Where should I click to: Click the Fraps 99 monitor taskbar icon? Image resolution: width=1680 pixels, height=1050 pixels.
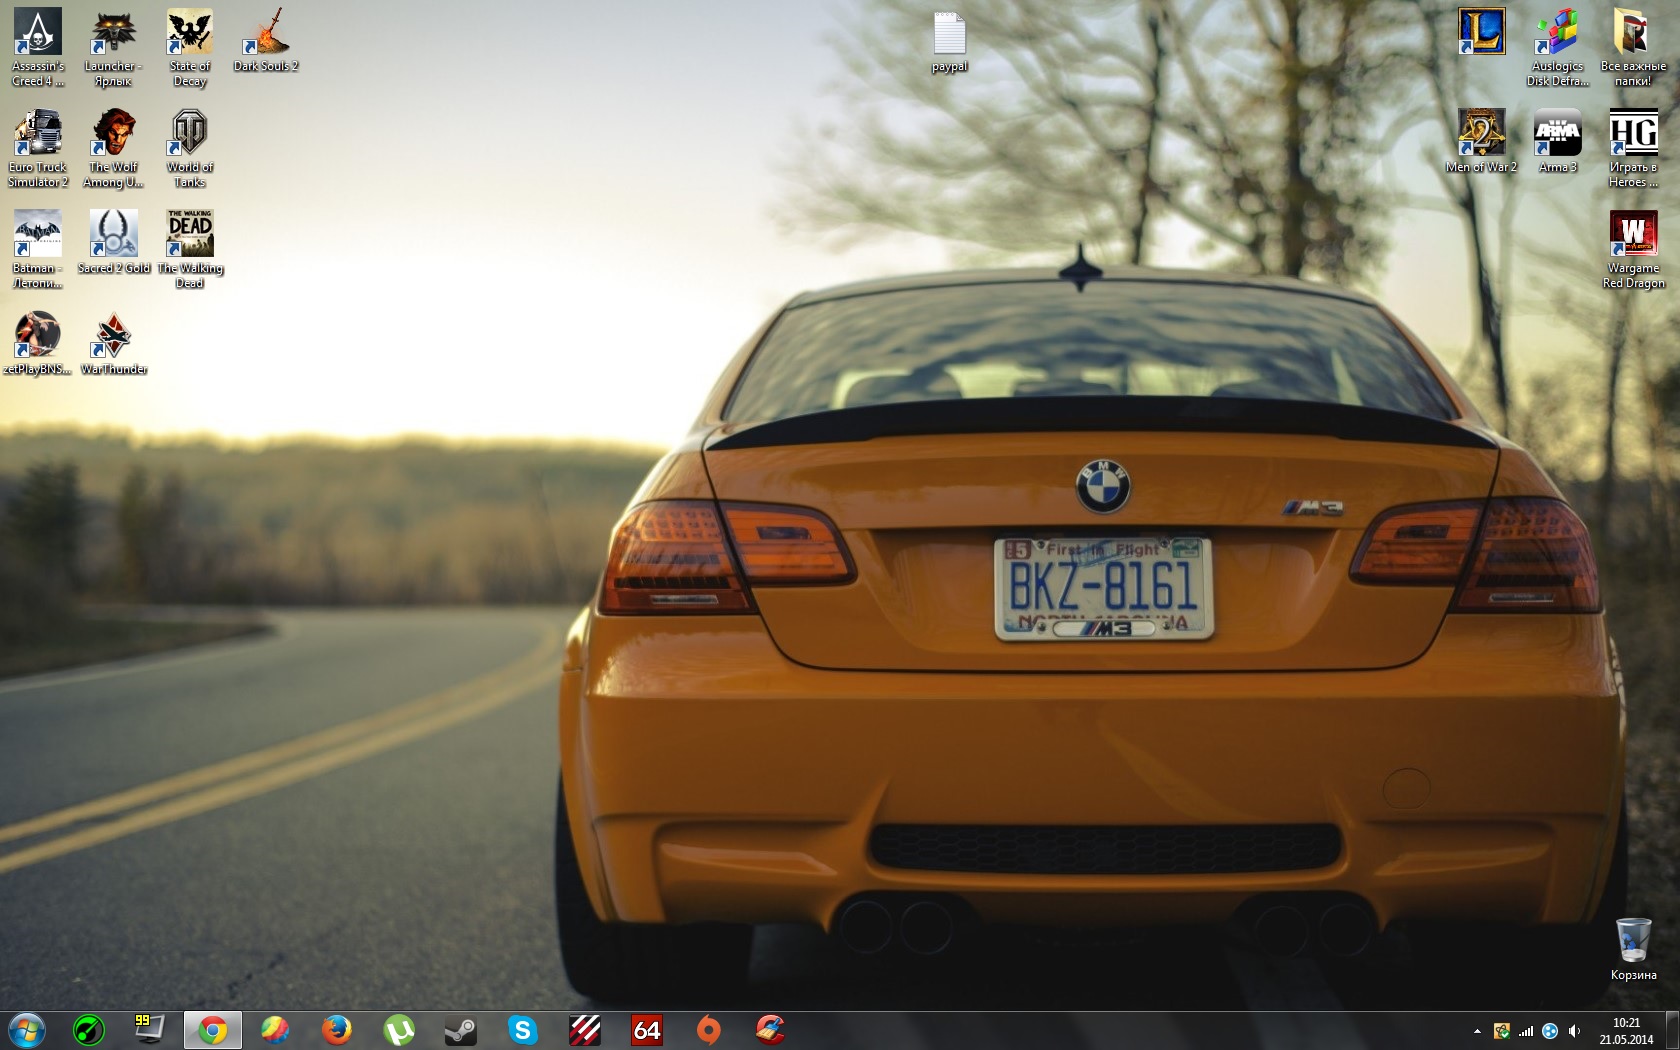point(150,1030)
